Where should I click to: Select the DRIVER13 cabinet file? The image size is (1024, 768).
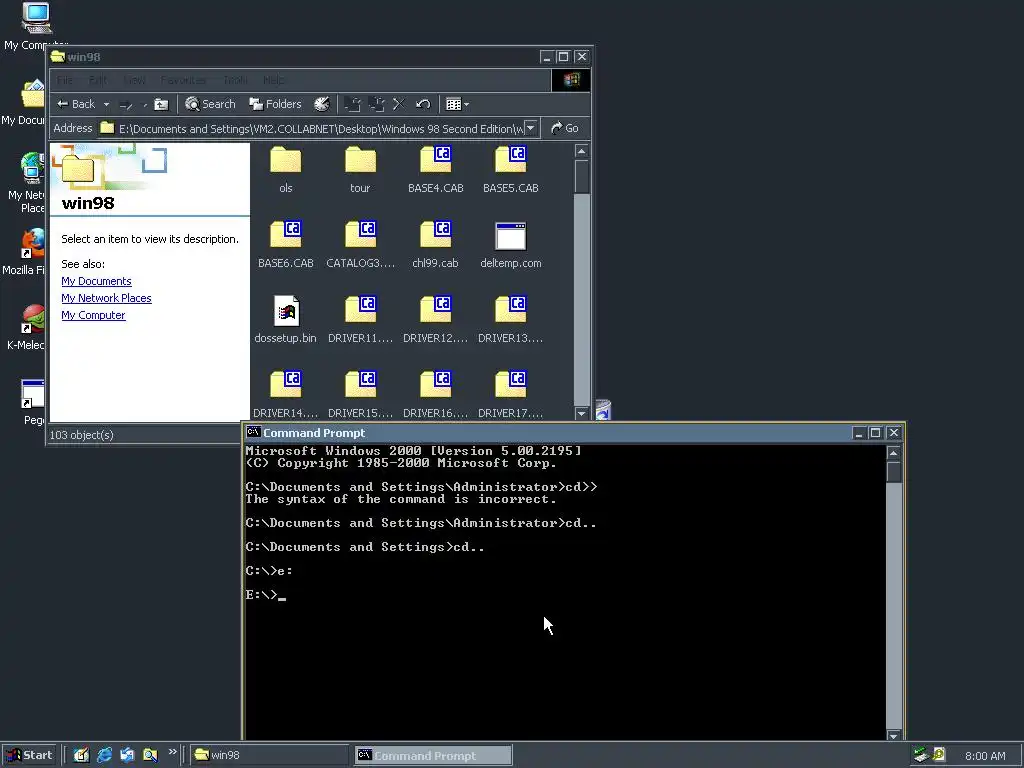pyautogui.click(x=511, y=319)
